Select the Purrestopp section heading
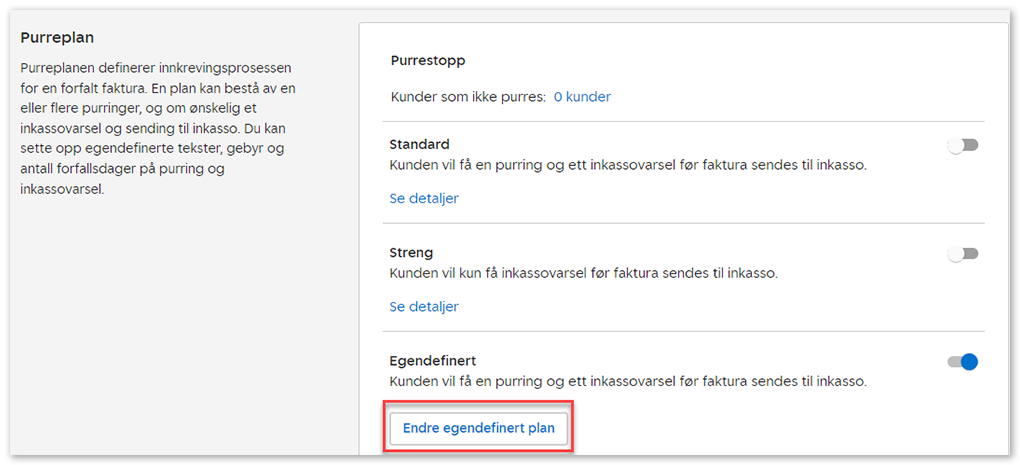The height and width of the screenshot is (465, 1020). click(x=427, y=60)
